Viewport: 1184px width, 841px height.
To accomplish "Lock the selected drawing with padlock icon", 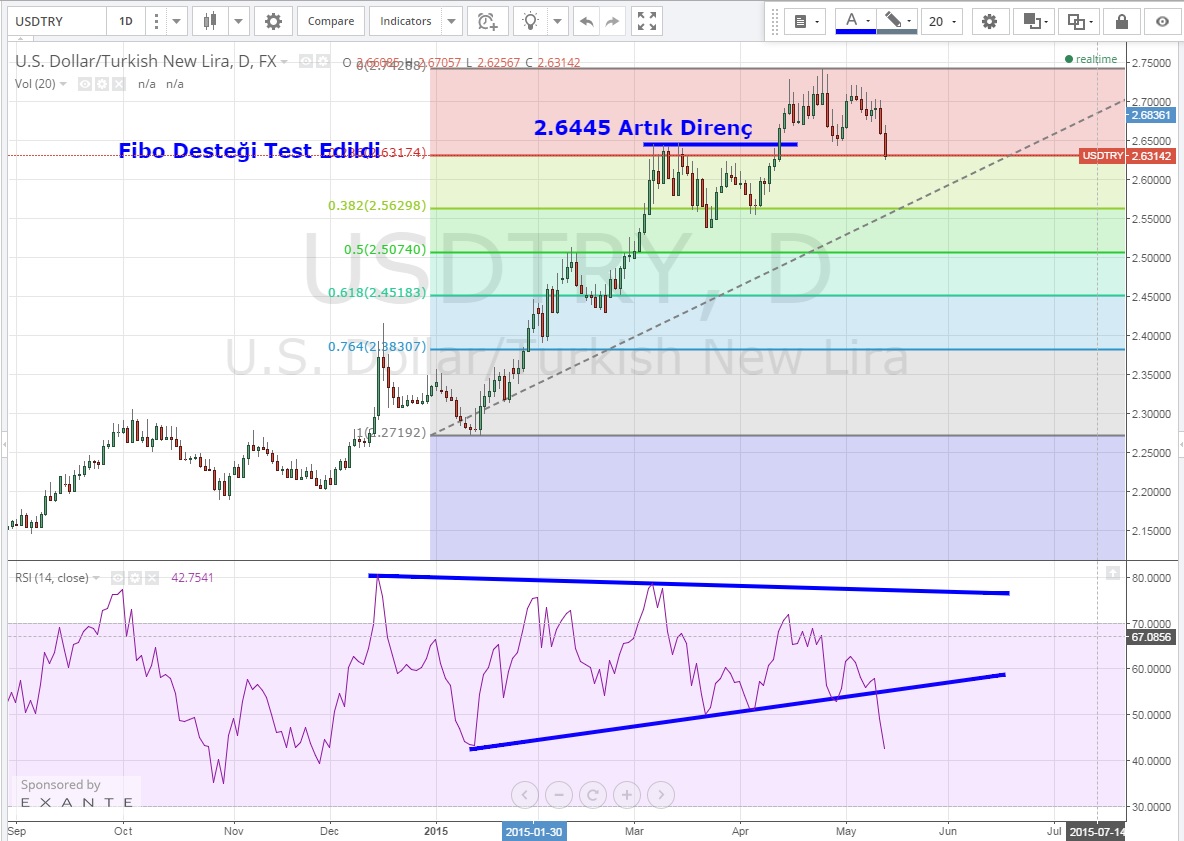I will tap(1122, 21).
